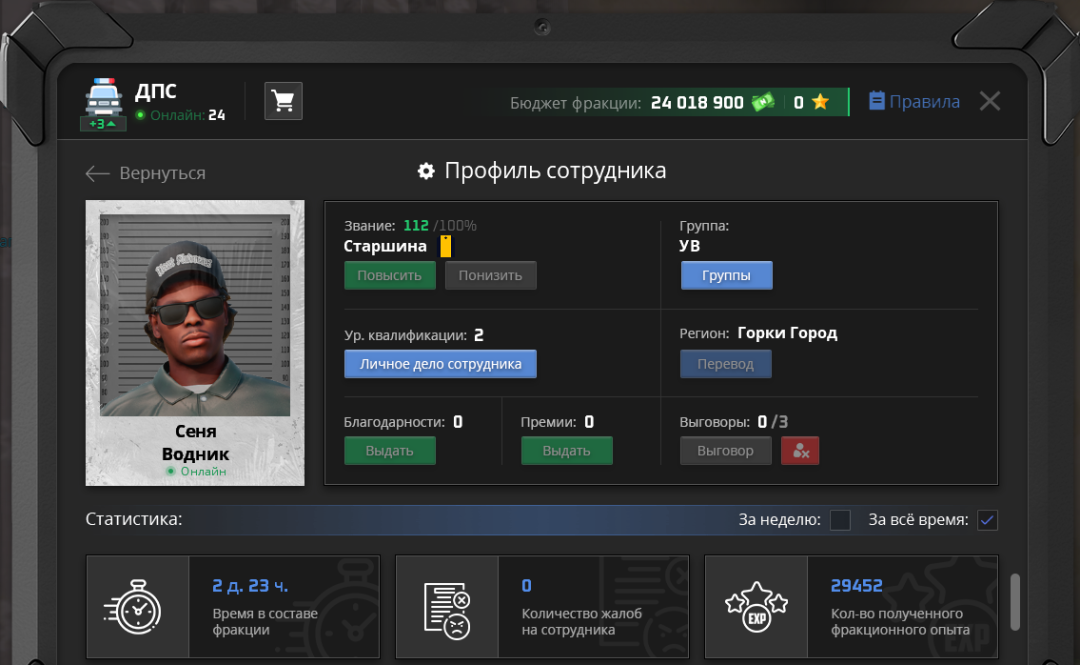This screenshot has width=1080, height=665.
Task: Open the faction shop cart icon
Action: pos(283,101)
